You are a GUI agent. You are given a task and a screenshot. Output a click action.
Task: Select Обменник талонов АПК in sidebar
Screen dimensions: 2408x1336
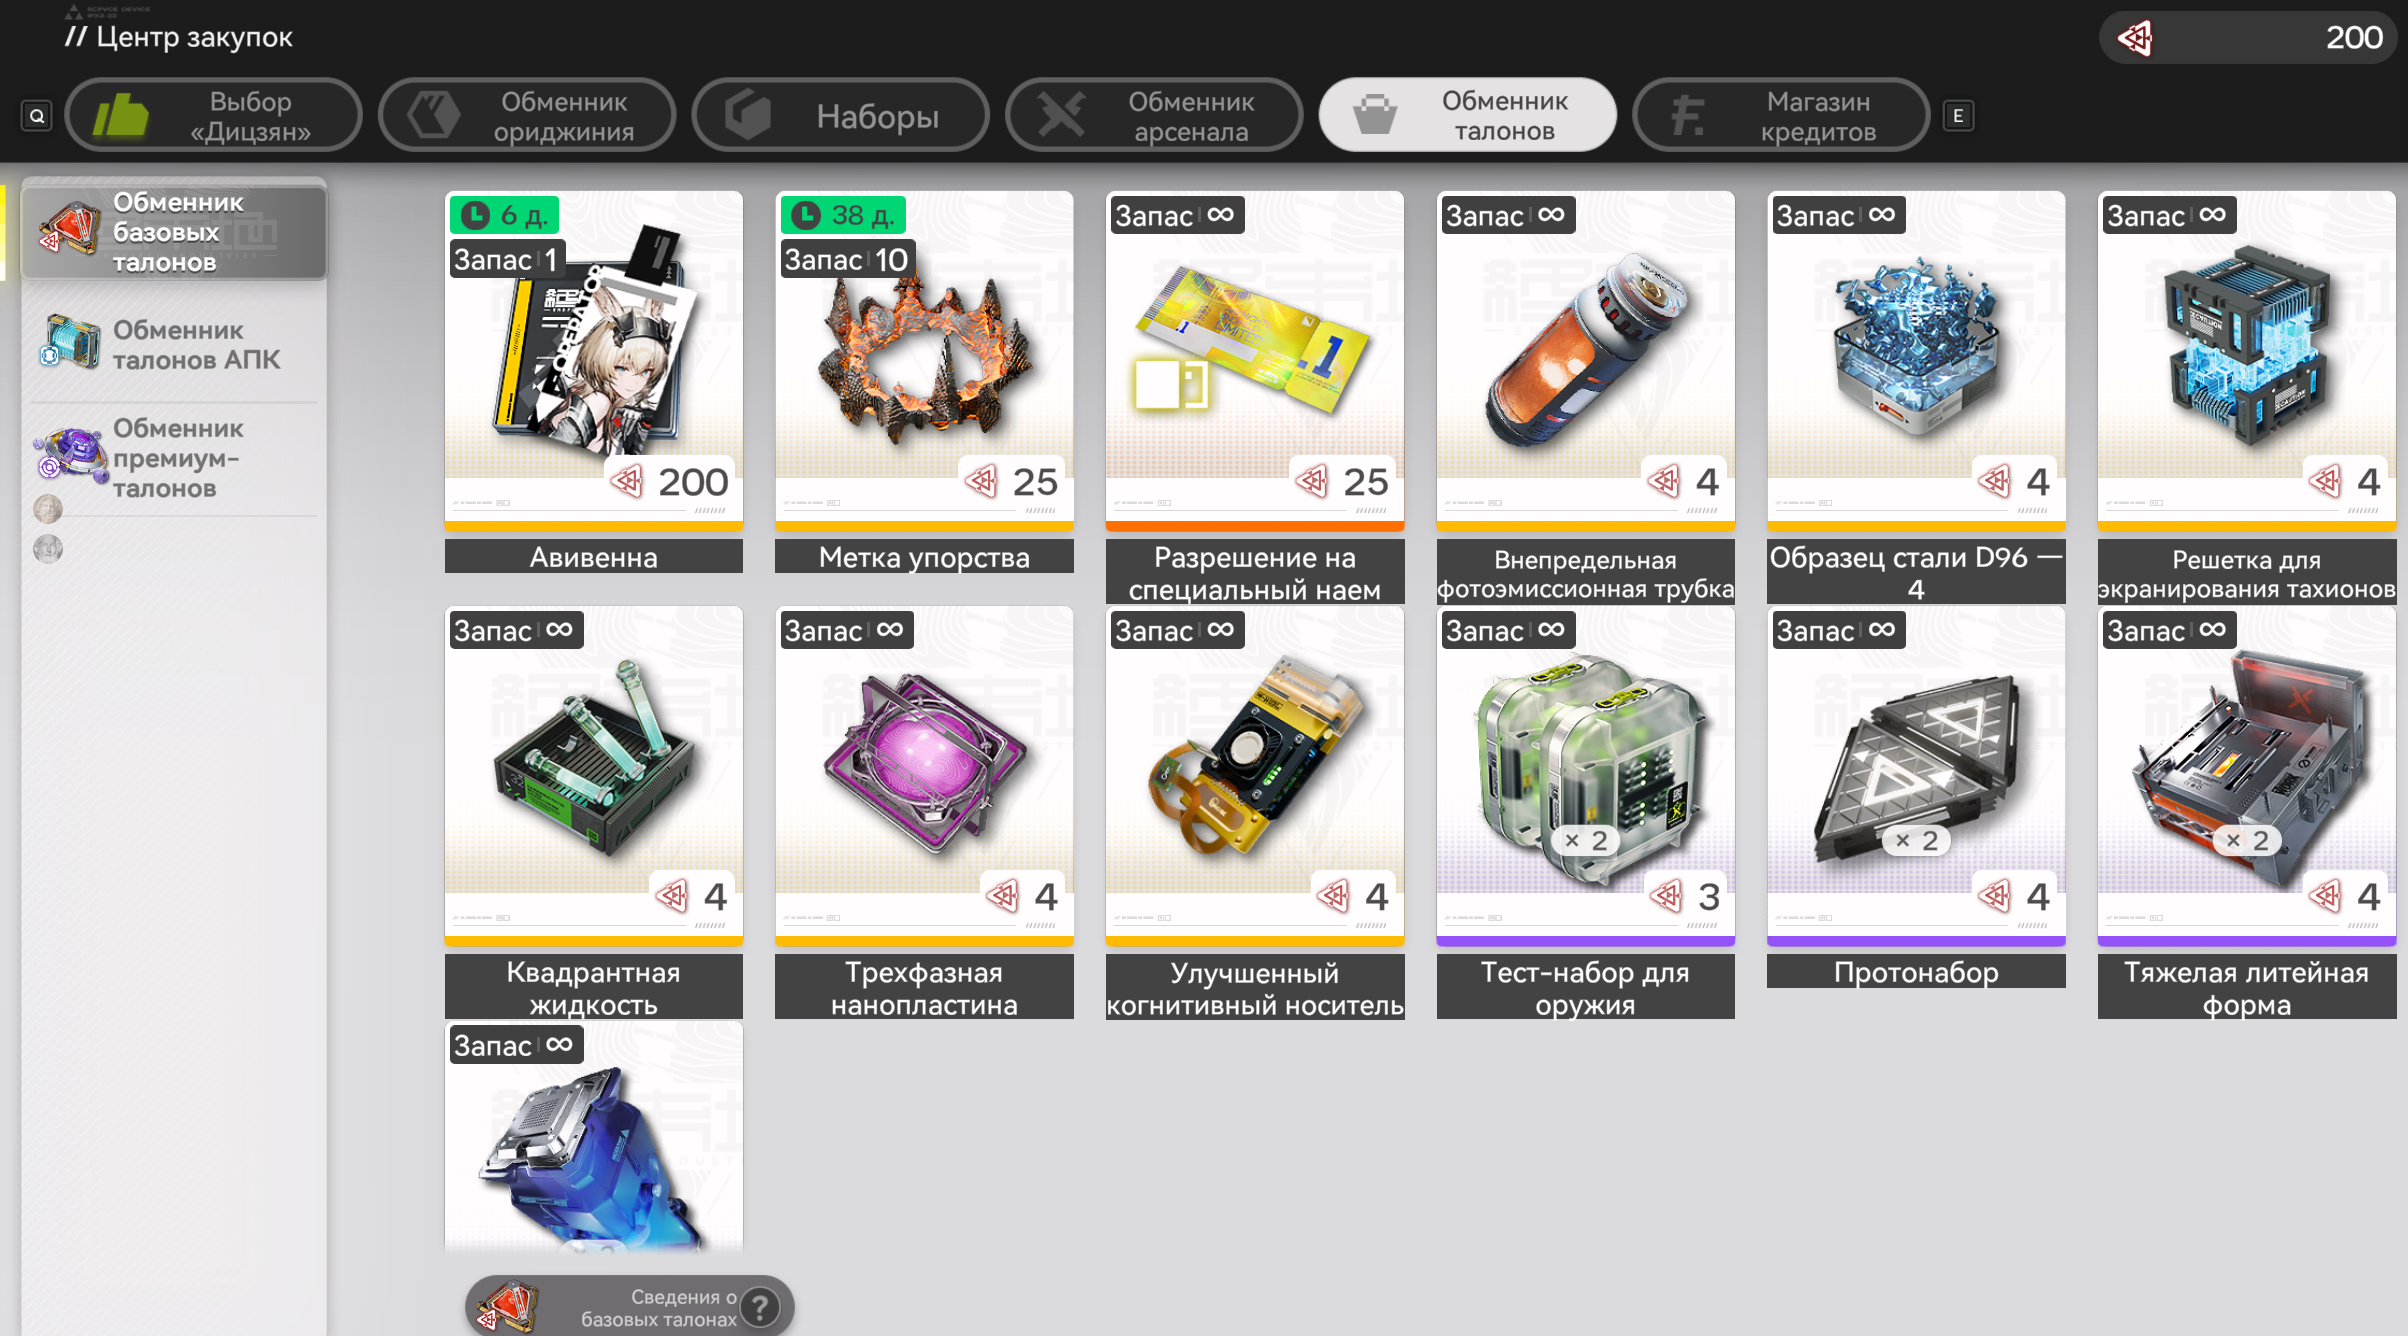pyautogui.click(x=174, y=344)
